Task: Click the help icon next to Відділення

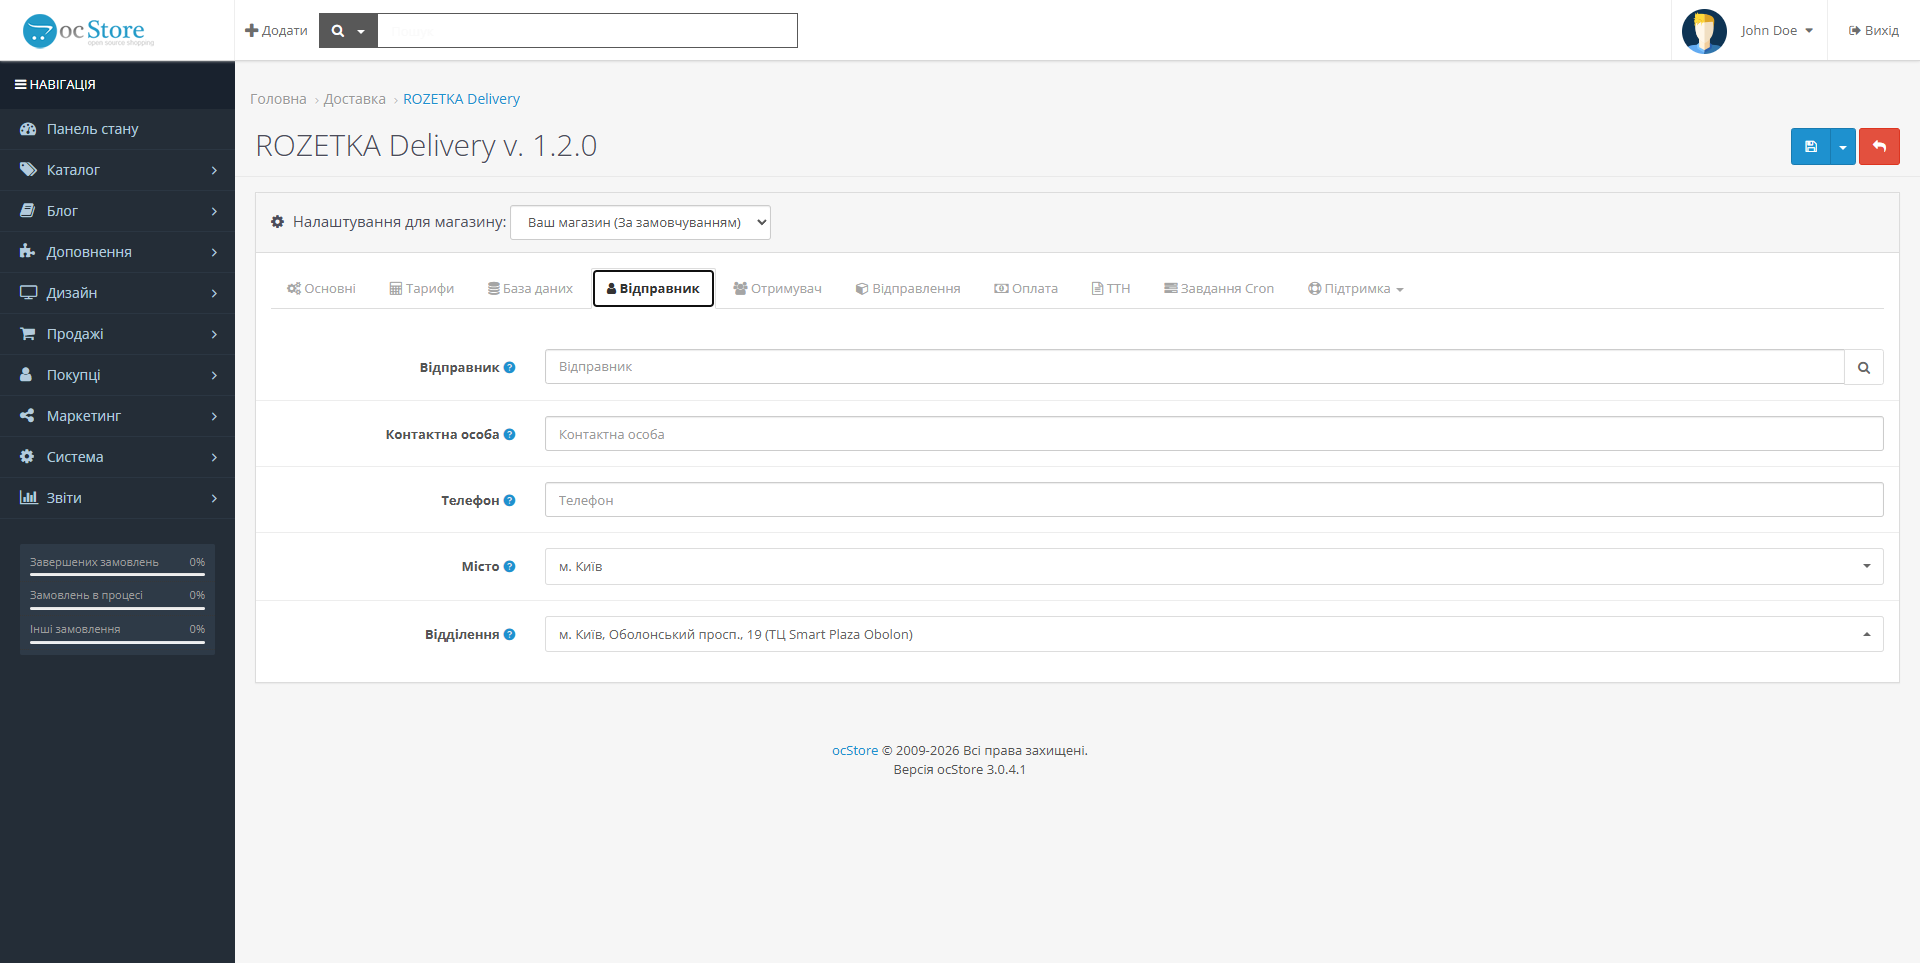Action: (510, 635)
